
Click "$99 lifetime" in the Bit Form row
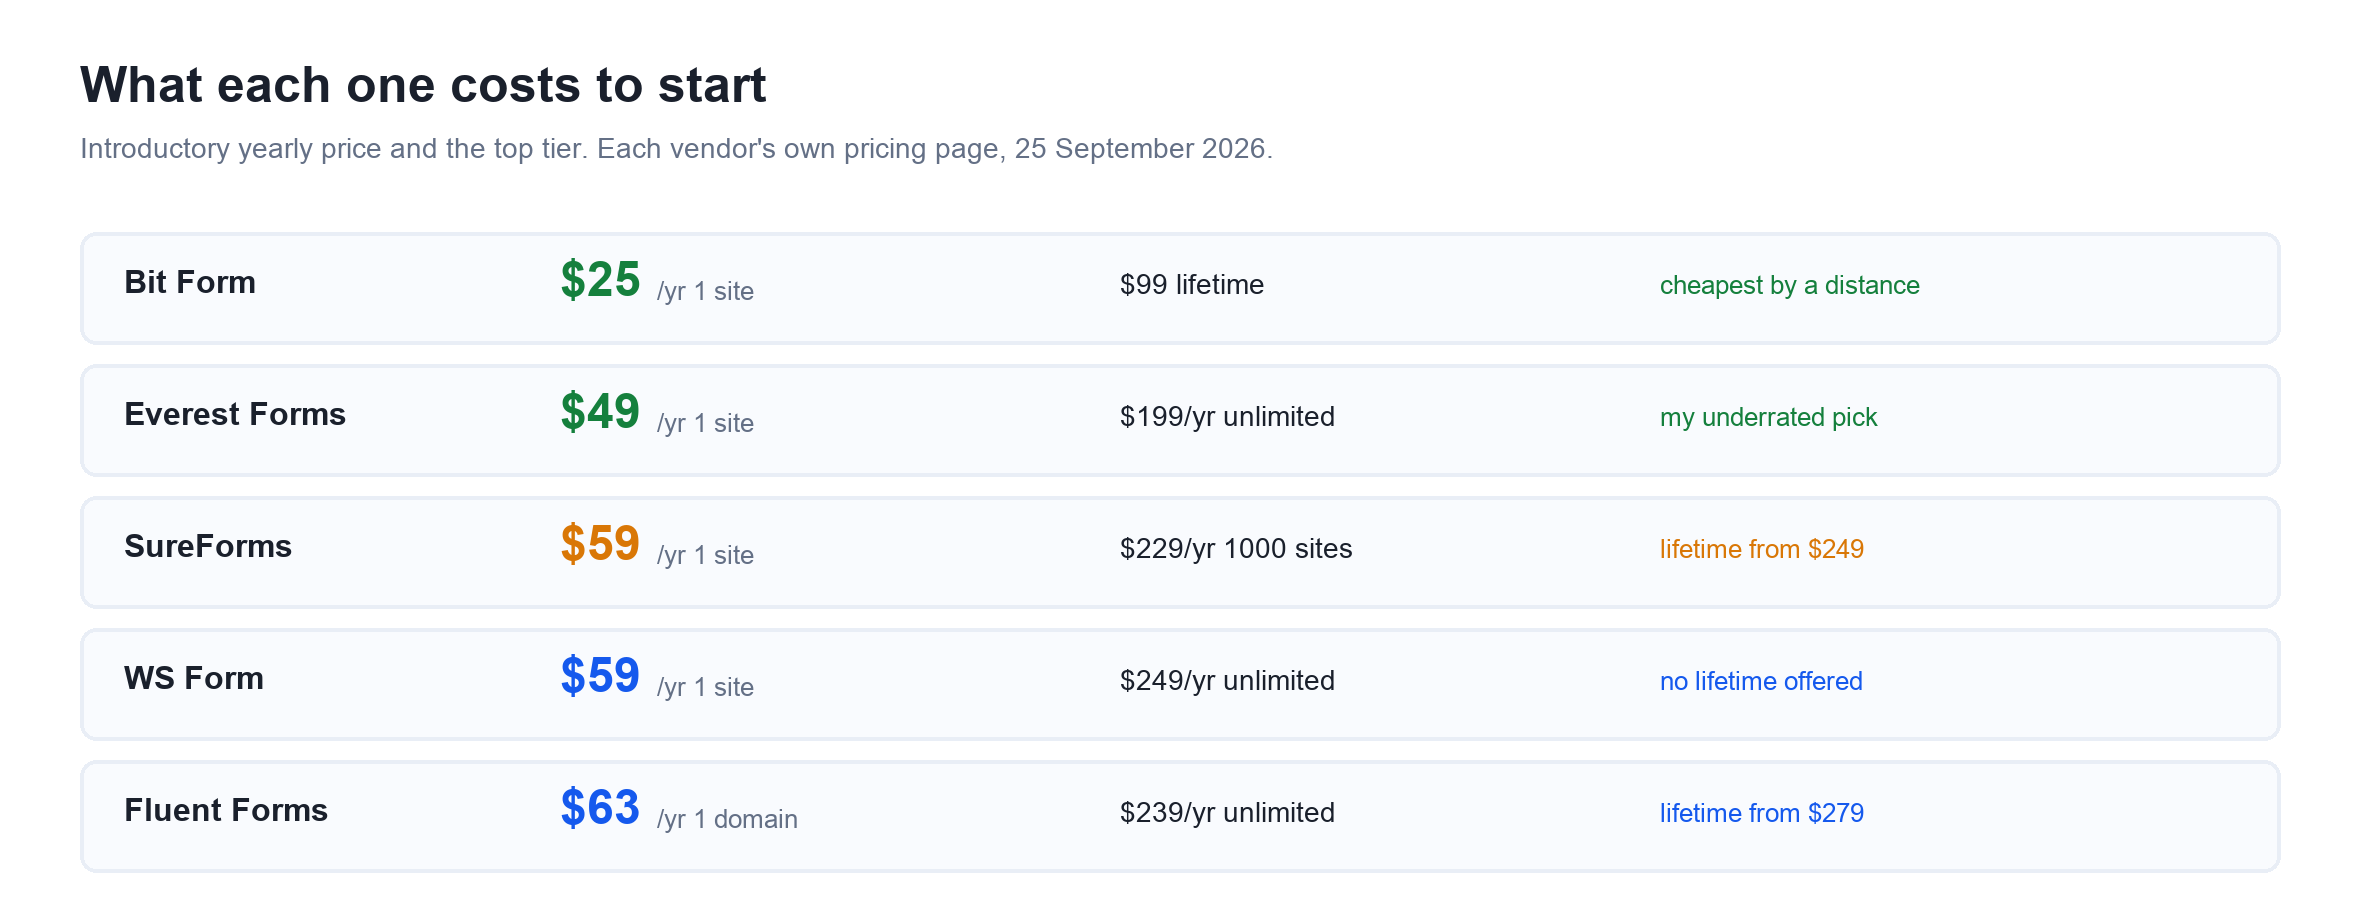(1192, 285)
